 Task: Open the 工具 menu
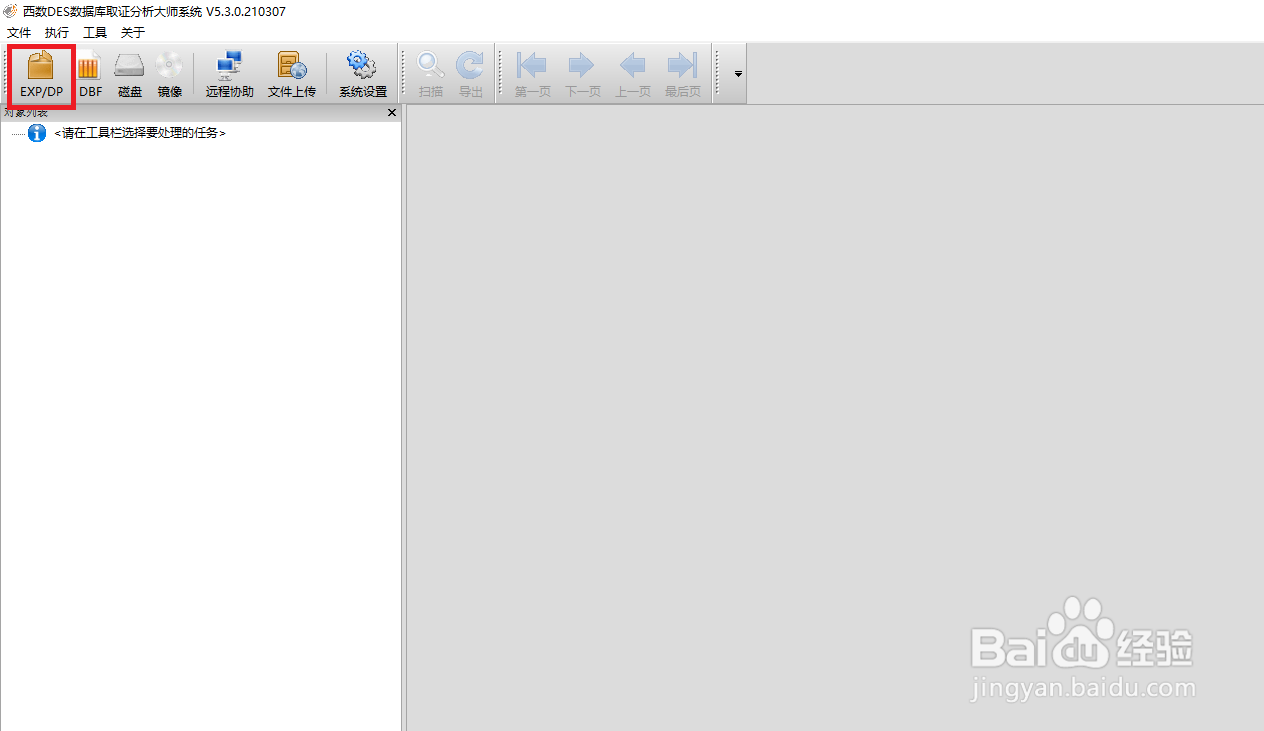pos(95,32)
